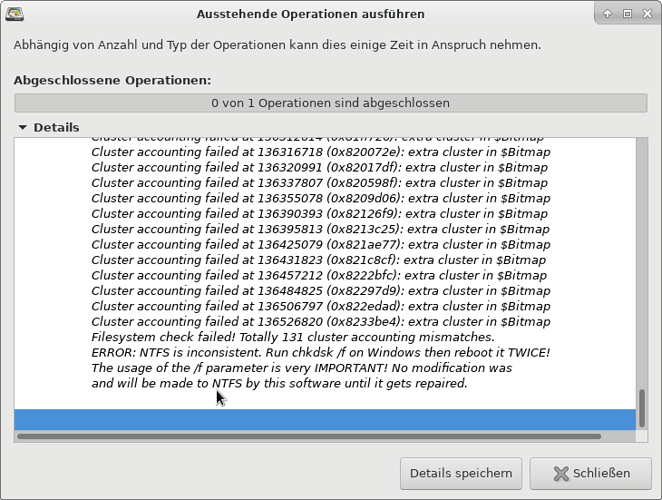Select the 'ERROR: NTFS is inconsistent' line
662x500 pixels.
[321, 353]
